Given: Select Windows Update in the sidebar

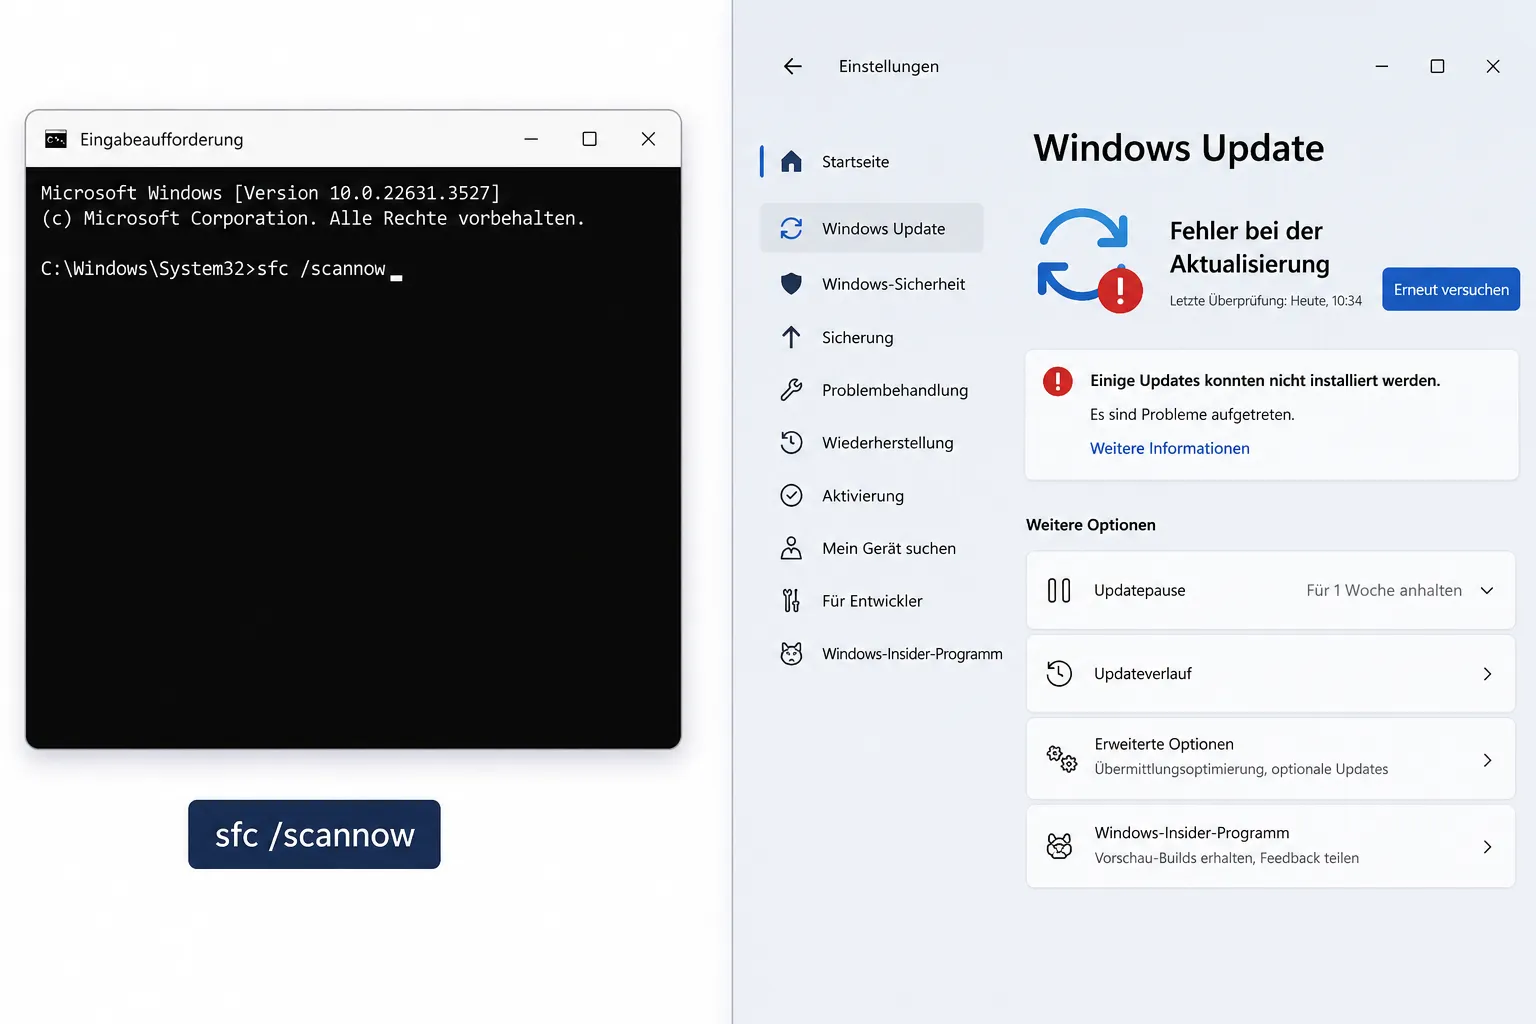Looking at the screenshot, I should tap(872, 229).
